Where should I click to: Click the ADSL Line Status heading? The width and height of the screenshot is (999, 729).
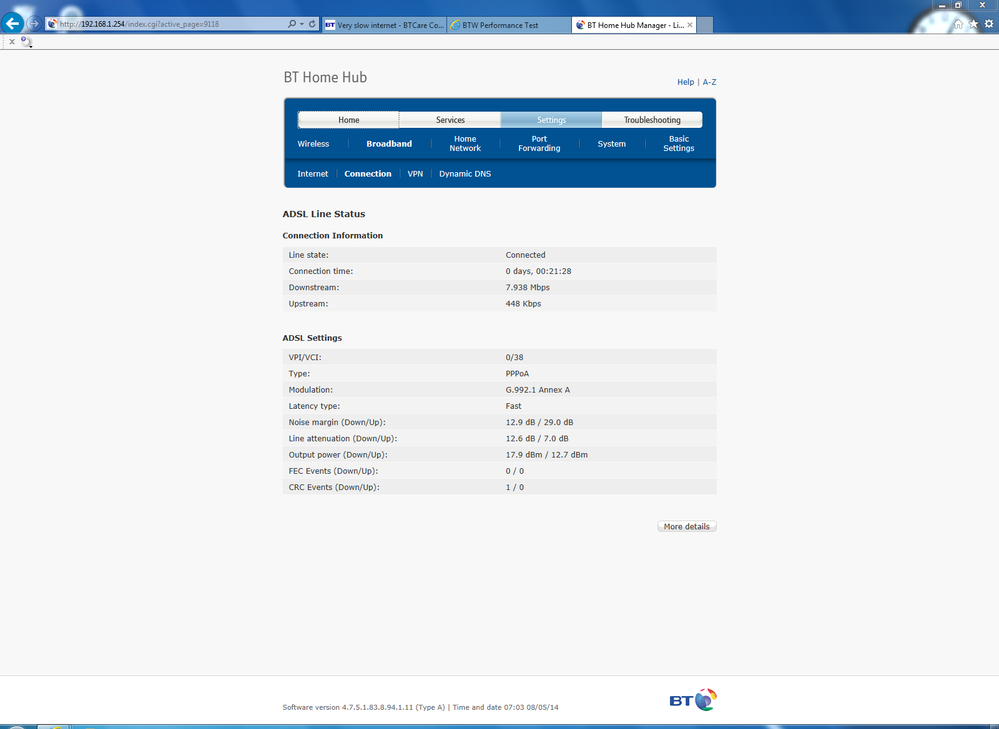(x=324, y=214)
